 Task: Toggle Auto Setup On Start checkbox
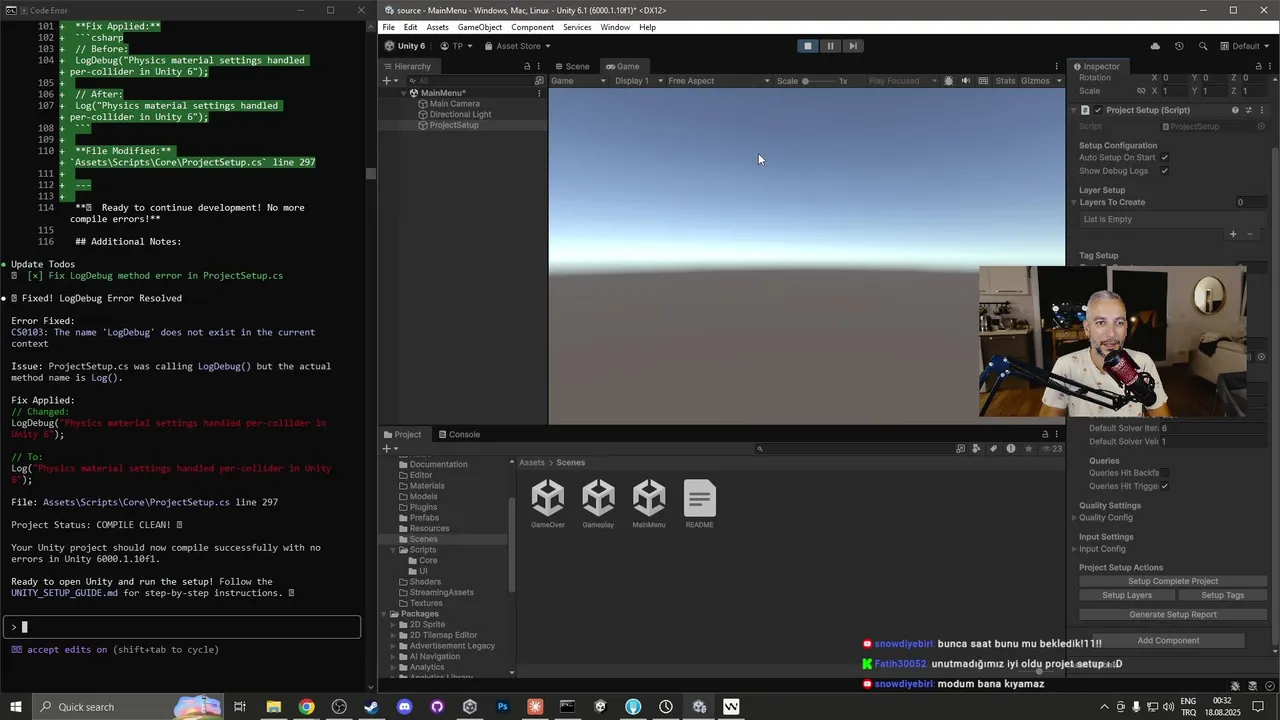click(1164, 158)
